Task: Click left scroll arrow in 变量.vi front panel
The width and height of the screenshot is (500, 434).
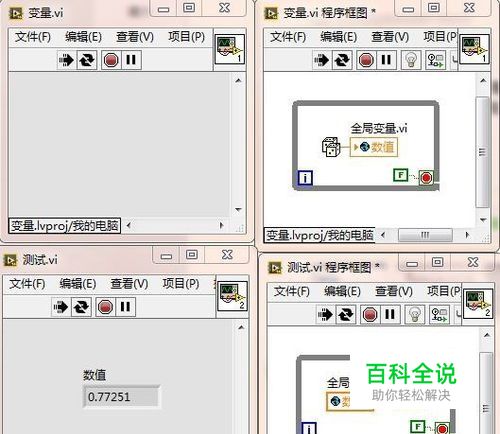Action: [128, 226]
